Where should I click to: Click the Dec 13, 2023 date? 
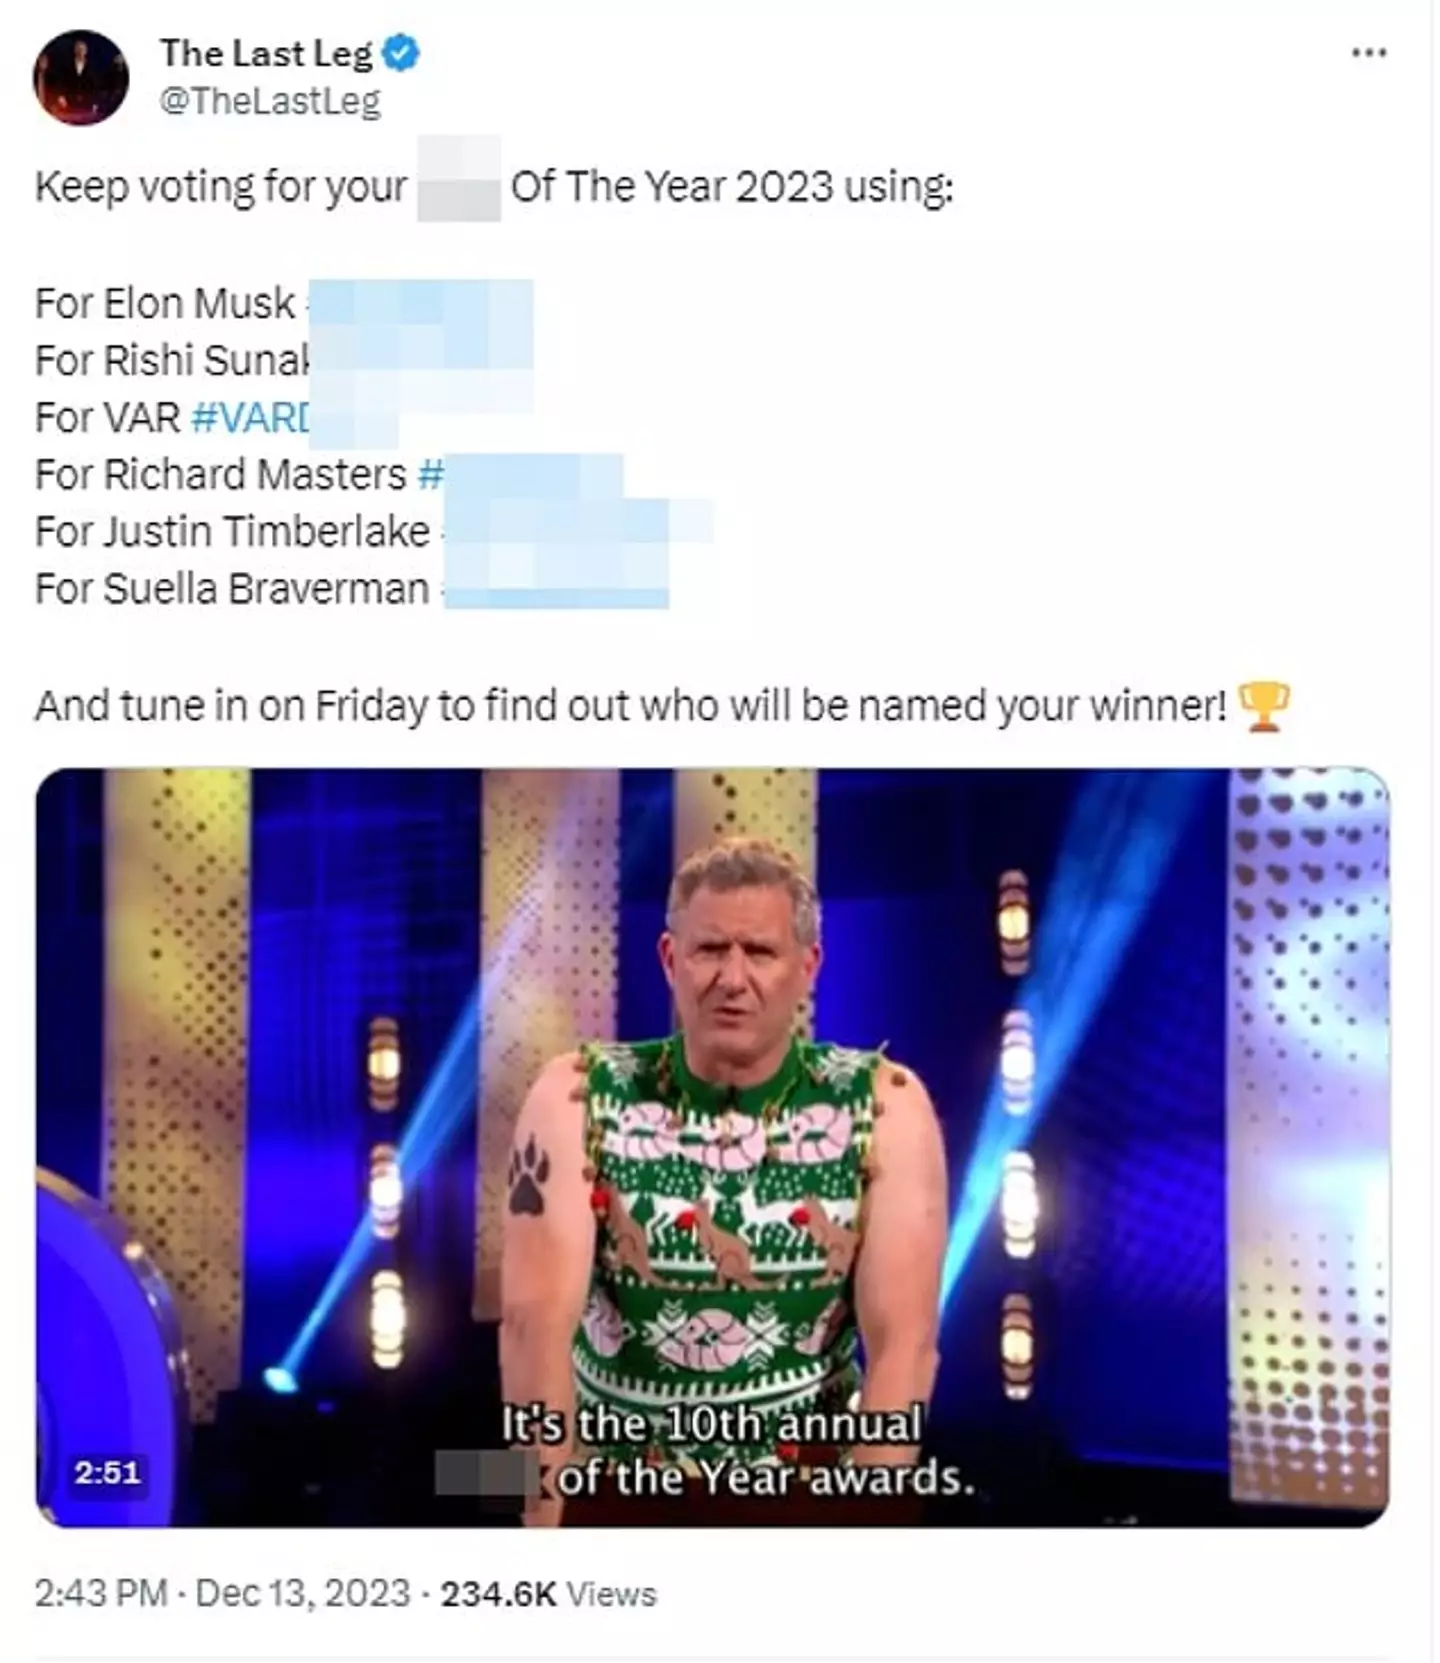coord(302,1593)
